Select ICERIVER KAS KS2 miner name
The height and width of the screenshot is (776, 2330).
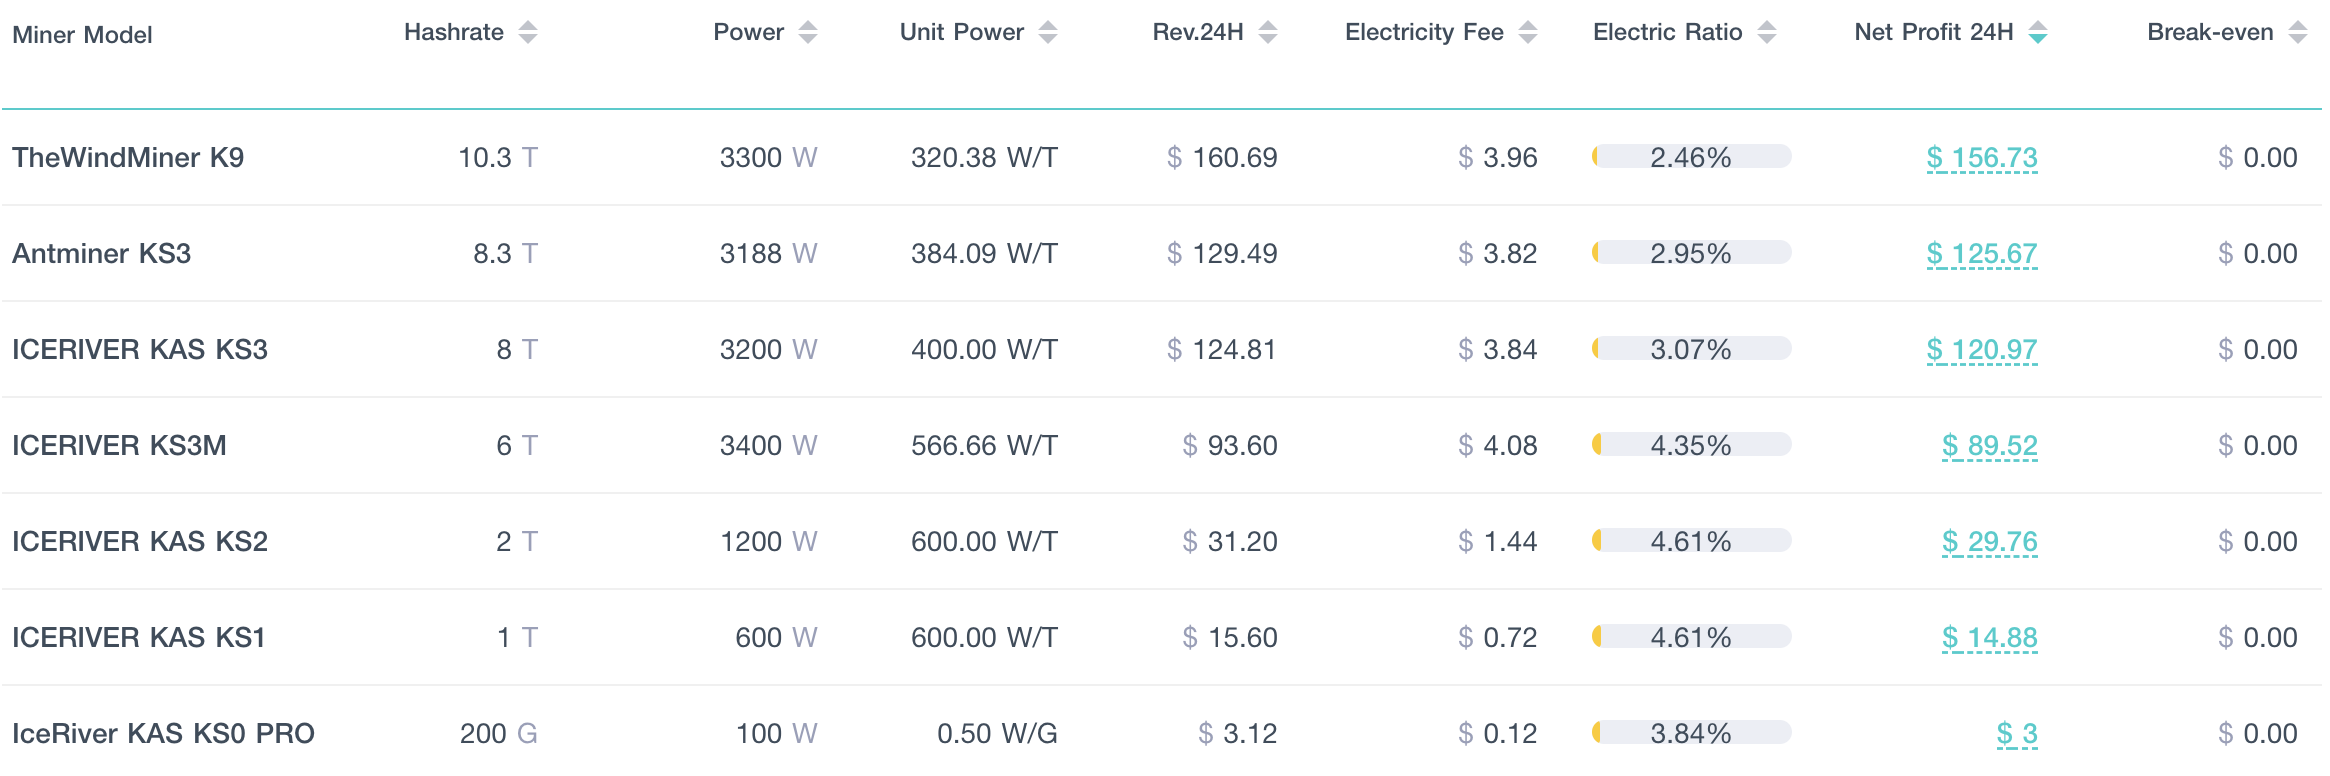(x=140, y=542)
